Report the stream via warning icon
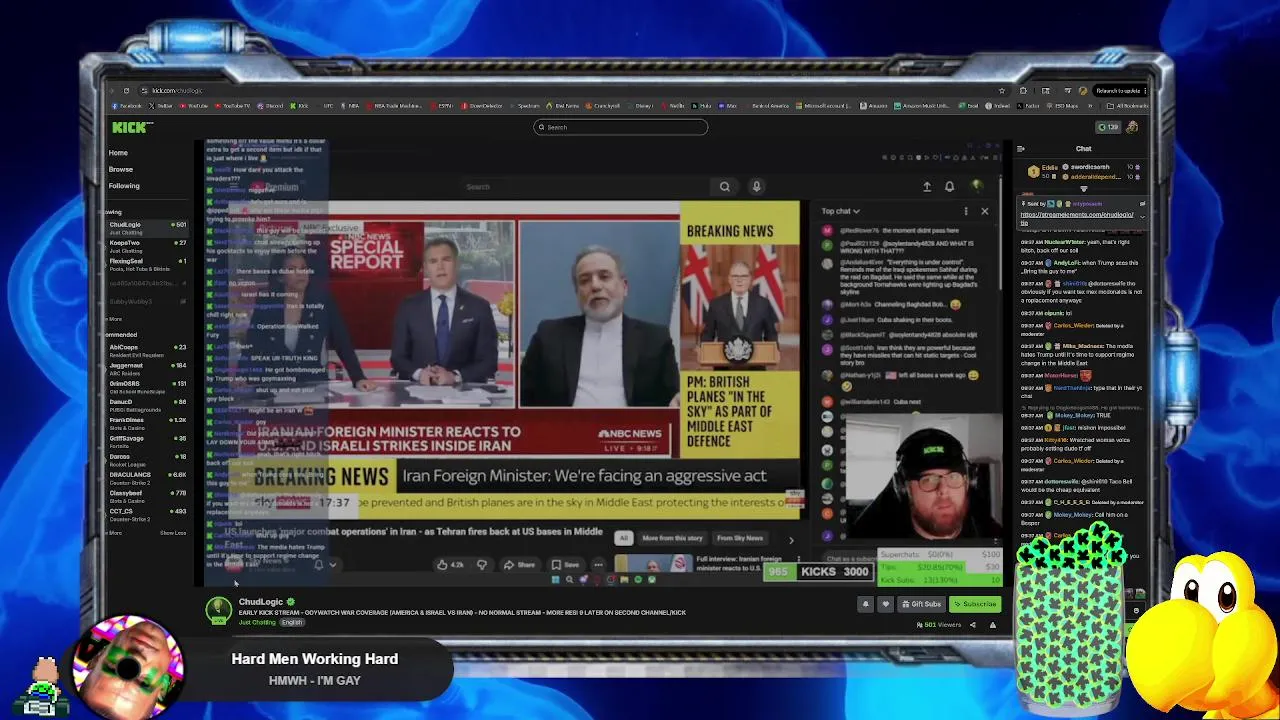The width and height of the screenshot is (1280, 720). coord(993,625)
